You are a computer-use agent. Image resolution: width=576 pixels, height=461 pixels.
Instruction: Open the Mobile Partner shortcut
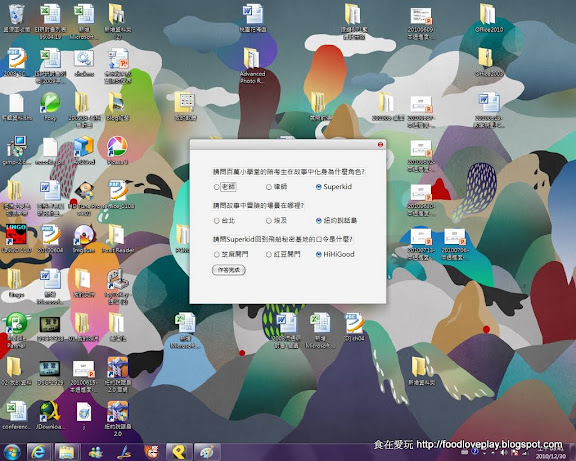coord(16,330)
